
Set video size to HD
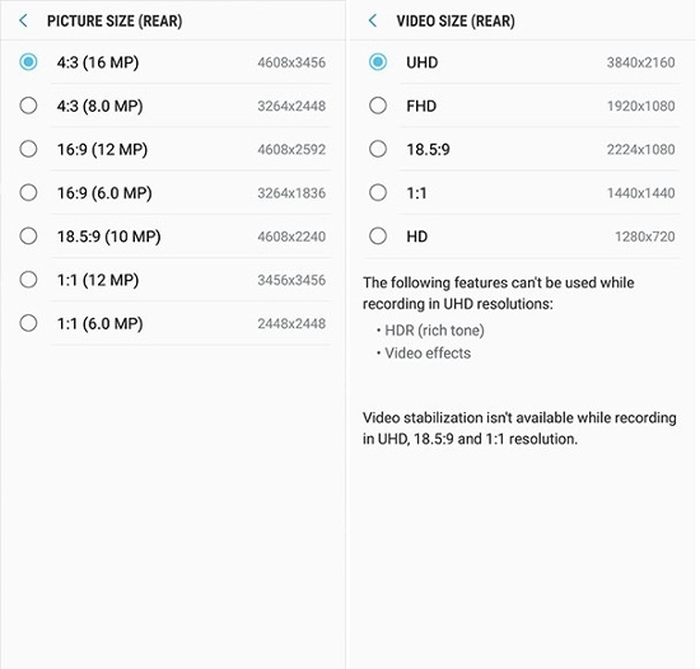point(377,236)
